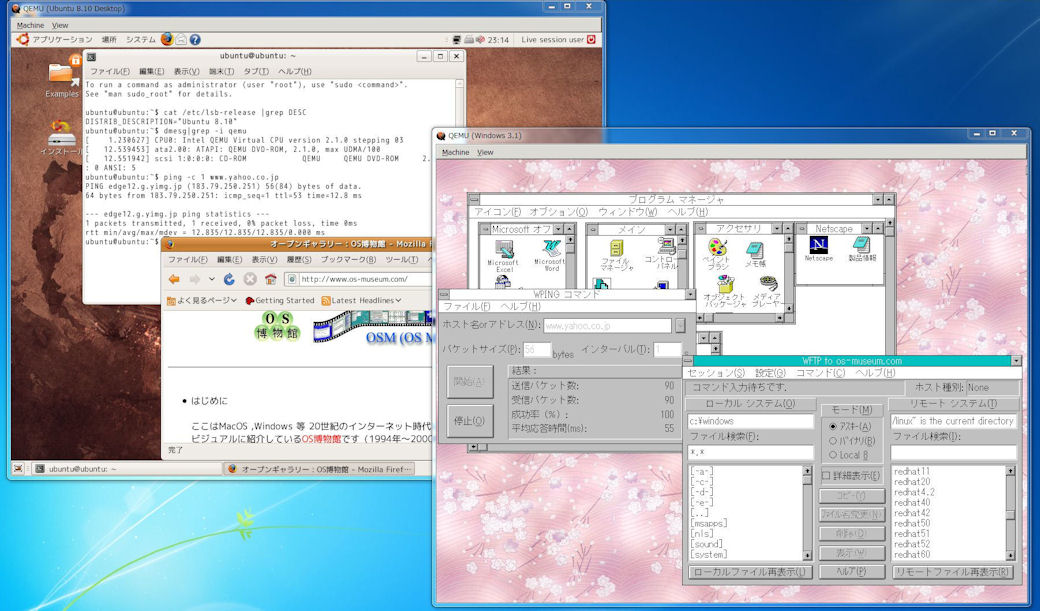
Task: Select アスキー(A) radio button in WFTP
Action: (833, 426)
